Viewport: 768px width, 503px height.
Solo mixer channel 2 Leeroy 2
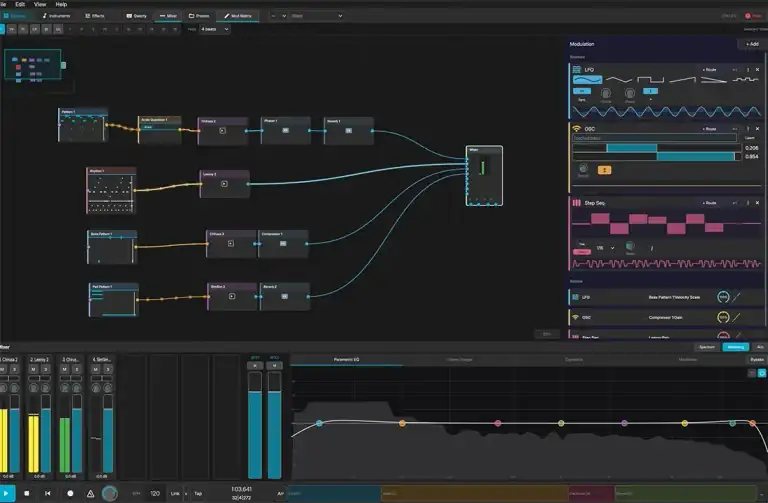pos(46,369)
